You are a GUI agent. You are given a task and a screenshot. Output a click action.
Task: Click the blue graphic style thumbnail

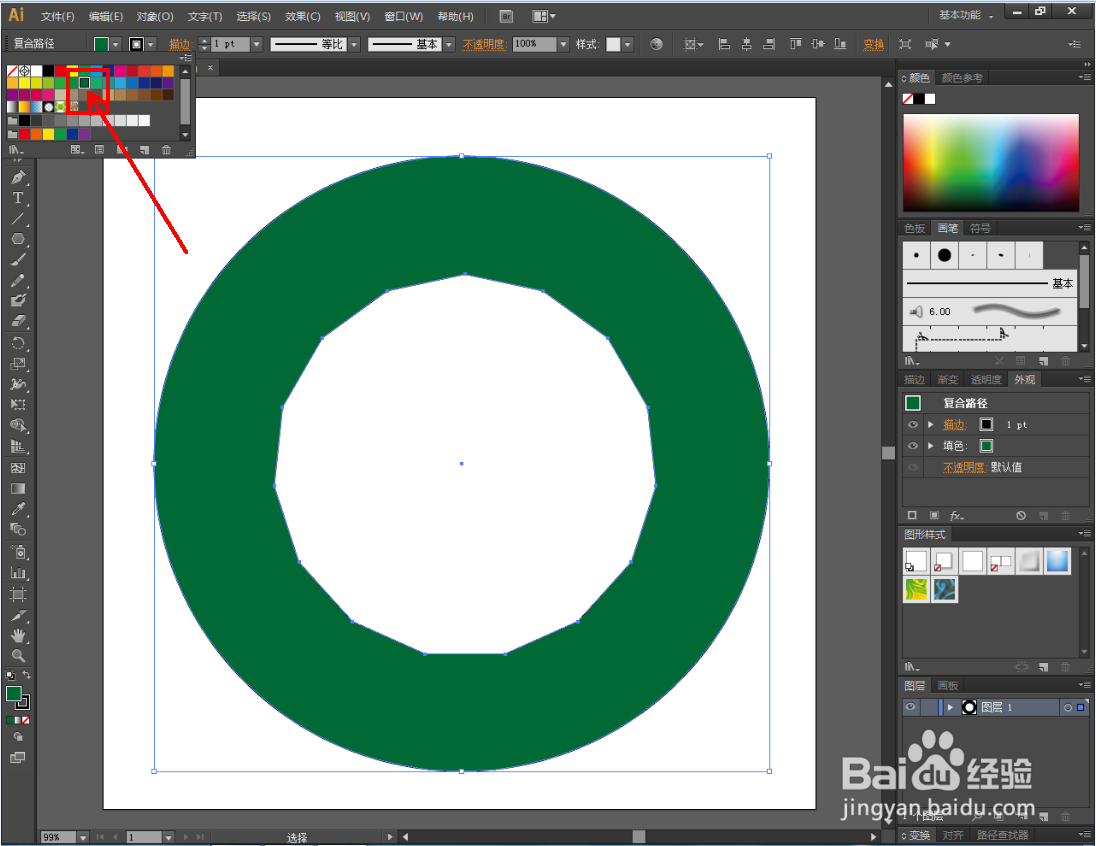(1058, 561)
